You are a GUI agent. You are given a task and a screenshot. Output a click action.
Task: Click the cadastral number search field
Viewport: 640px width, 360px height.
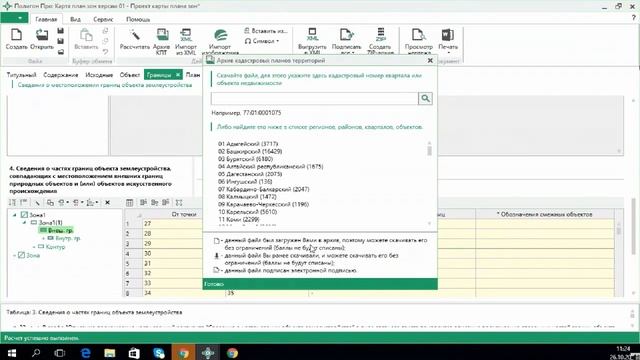(x=314, y=98)
